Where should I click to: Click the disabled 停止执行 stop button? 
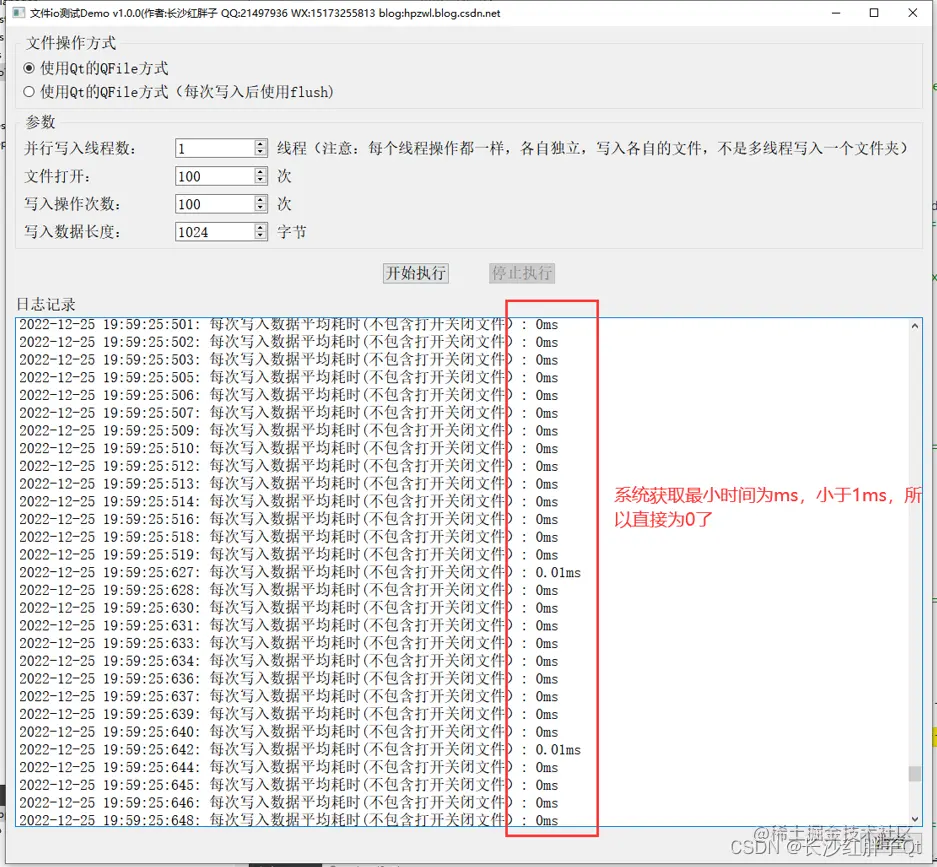pos(522,273)
